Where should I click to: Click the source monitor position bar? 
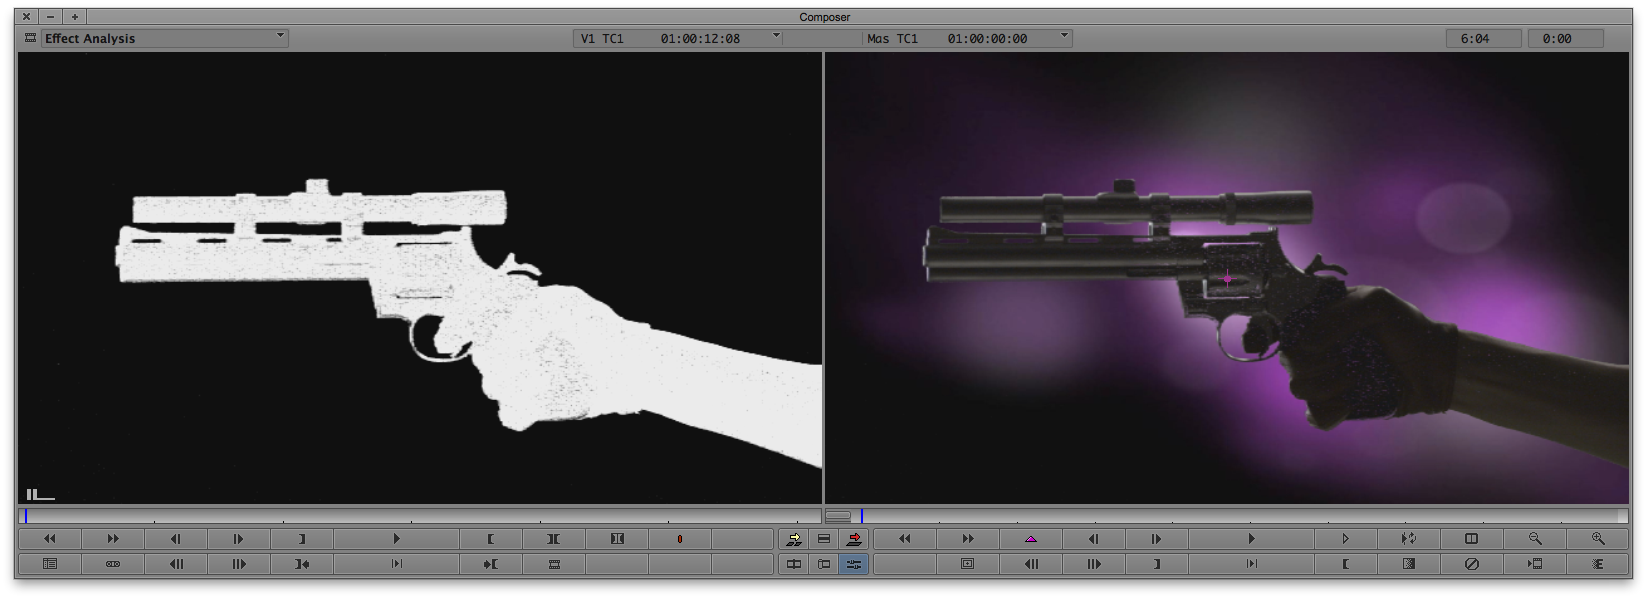tap(420, 516)
